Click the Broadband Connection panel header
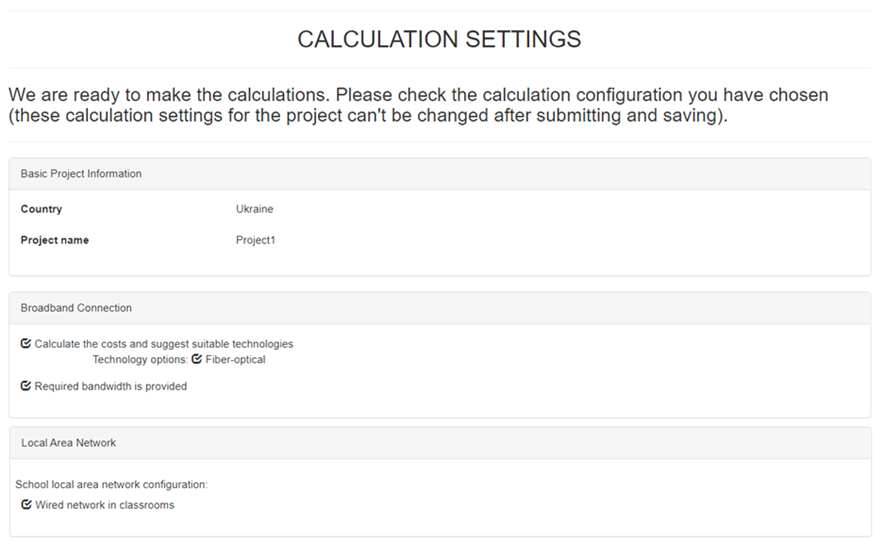 click(x=76, y=308)
